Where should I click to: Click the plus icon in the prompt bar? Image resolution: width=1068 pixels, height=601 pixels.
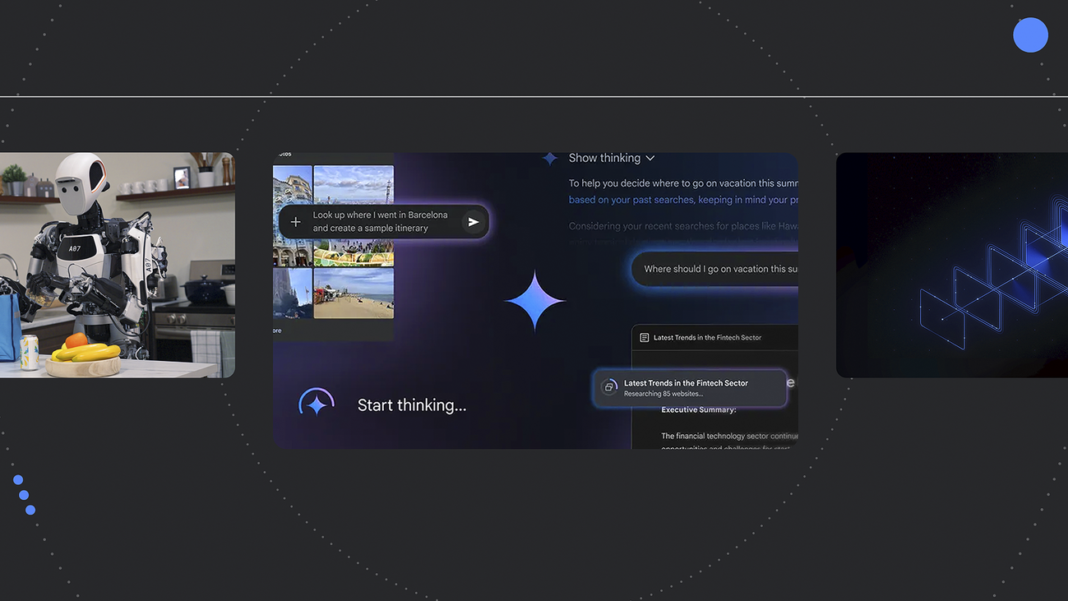[295, 221]
